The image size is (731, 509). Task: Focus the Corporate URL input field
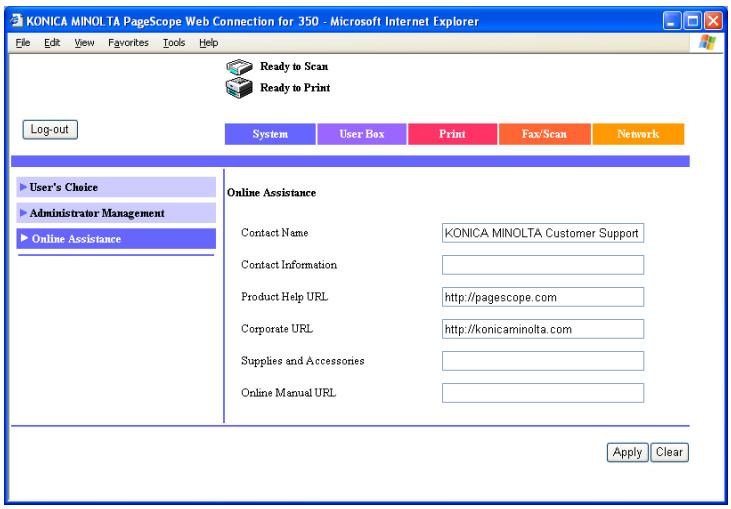click(543, 329)
